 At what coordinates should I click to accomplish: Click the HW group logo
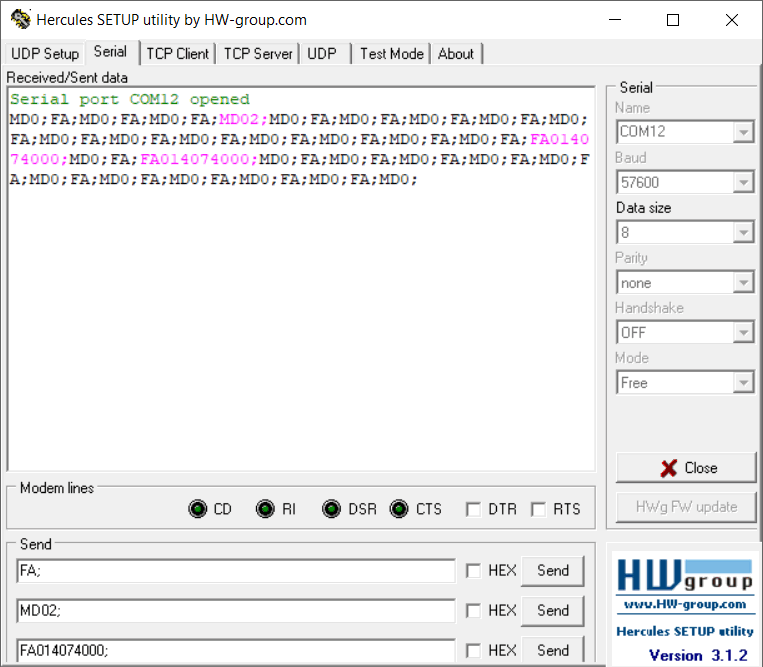pos(684,574)
